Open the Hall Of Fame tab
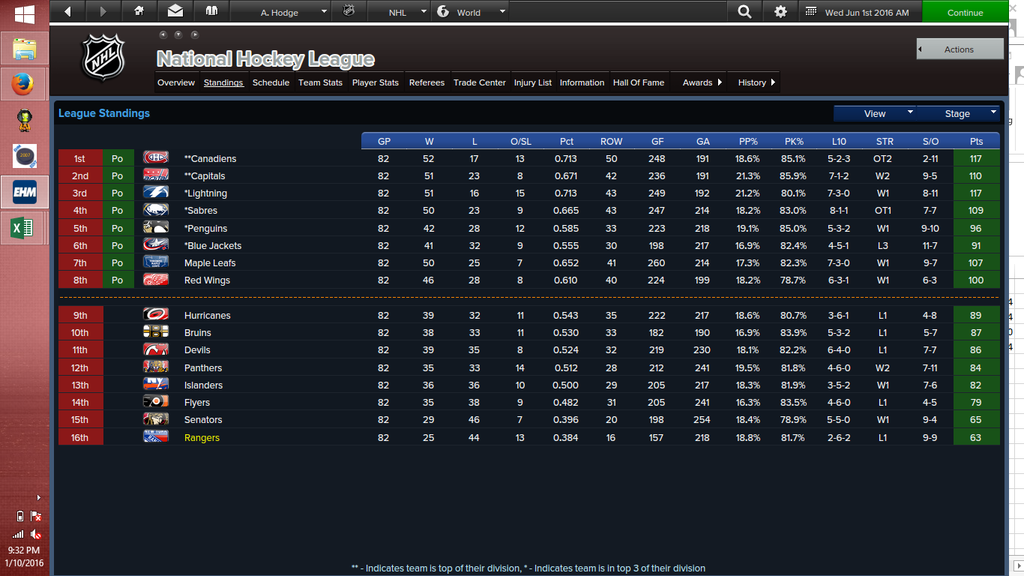 point(638,82)
